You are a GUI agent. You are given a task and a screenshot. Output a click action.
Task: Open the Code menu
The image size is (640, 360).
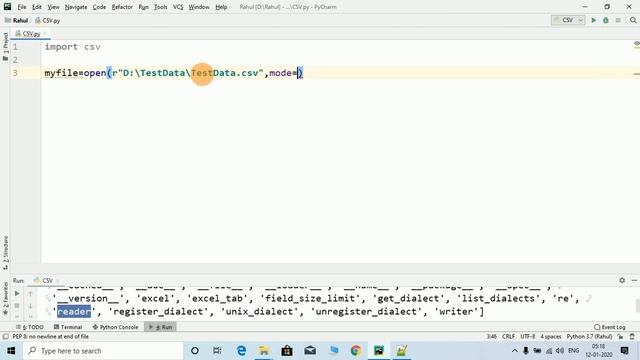coord(99,7)
